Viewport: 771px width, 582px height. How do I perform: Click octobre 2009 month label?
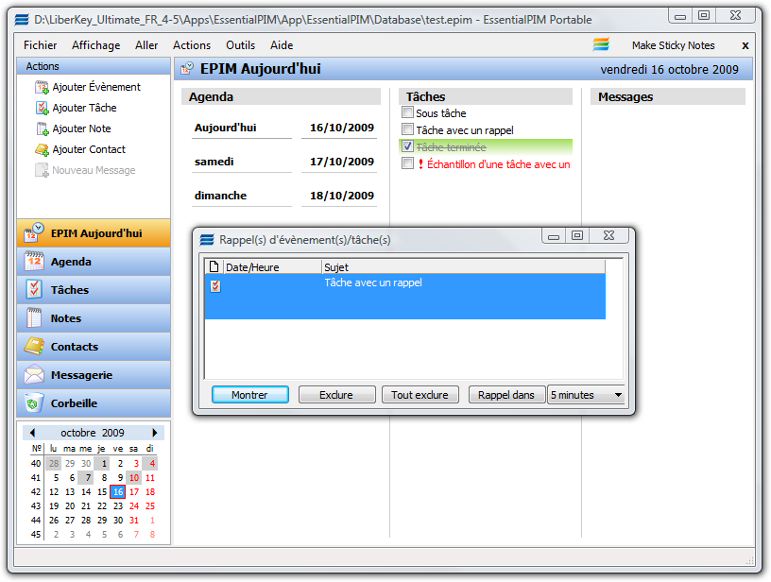pos(92,433)
